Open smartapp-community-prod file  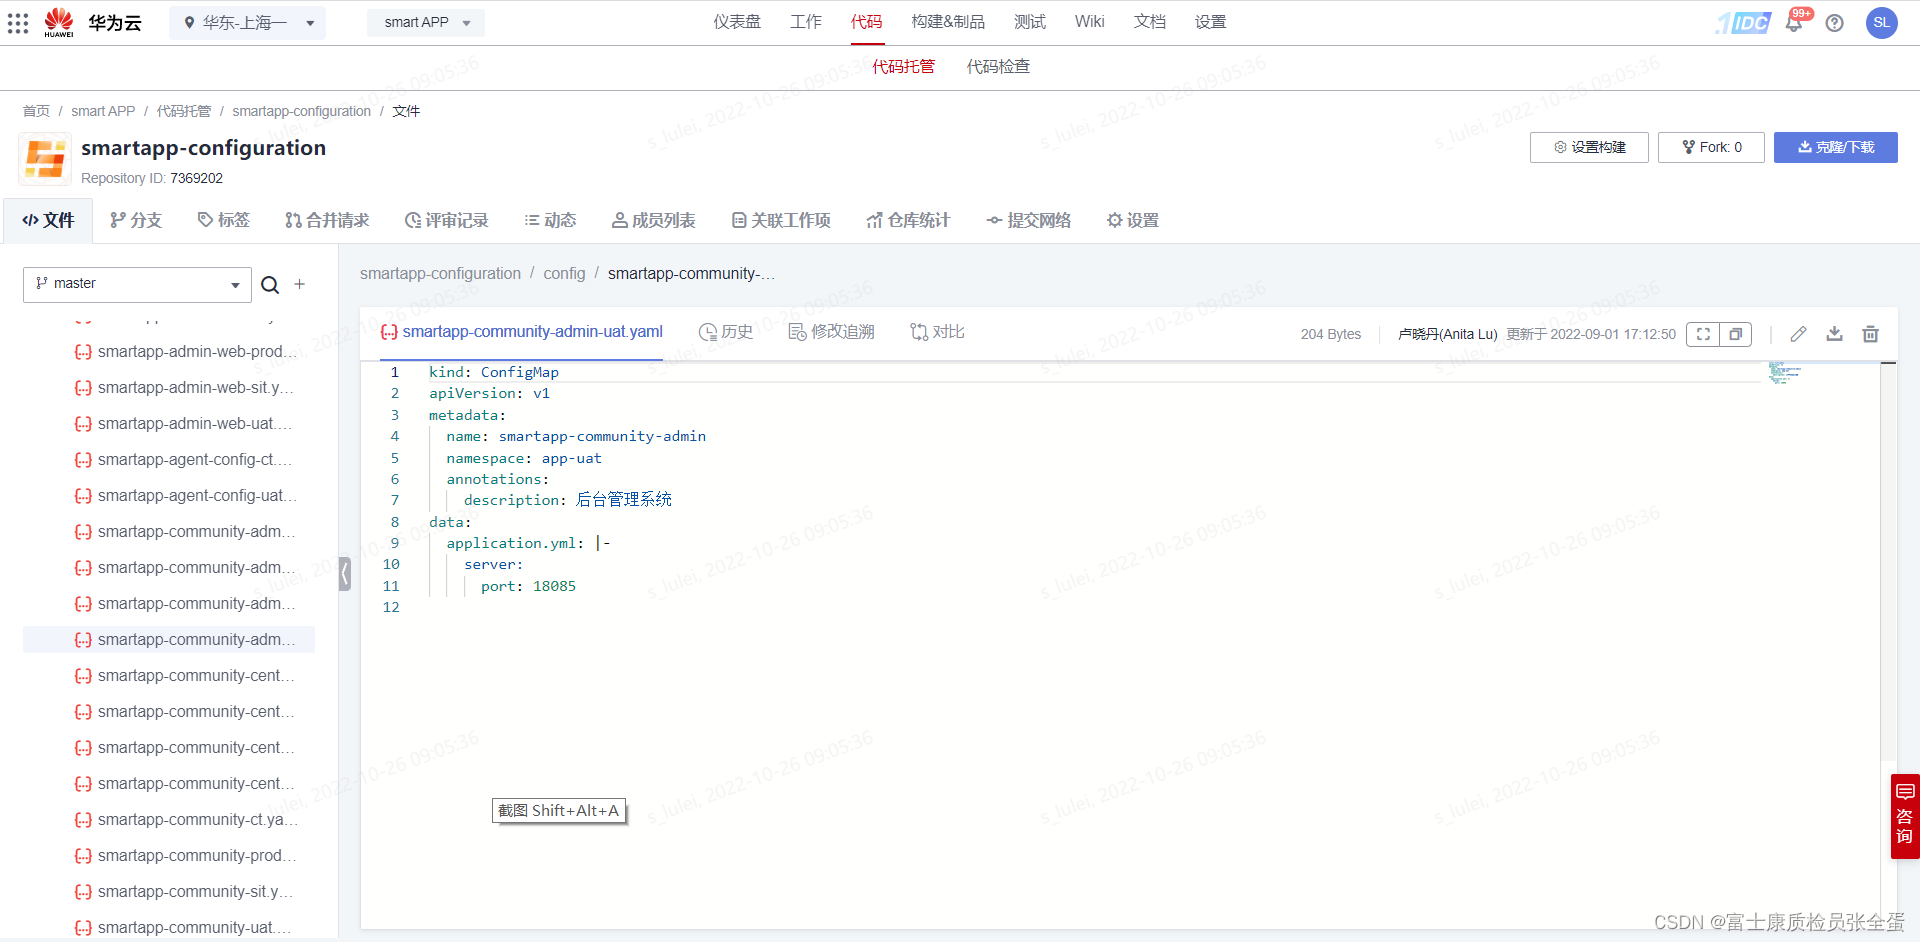click(187, 856)
